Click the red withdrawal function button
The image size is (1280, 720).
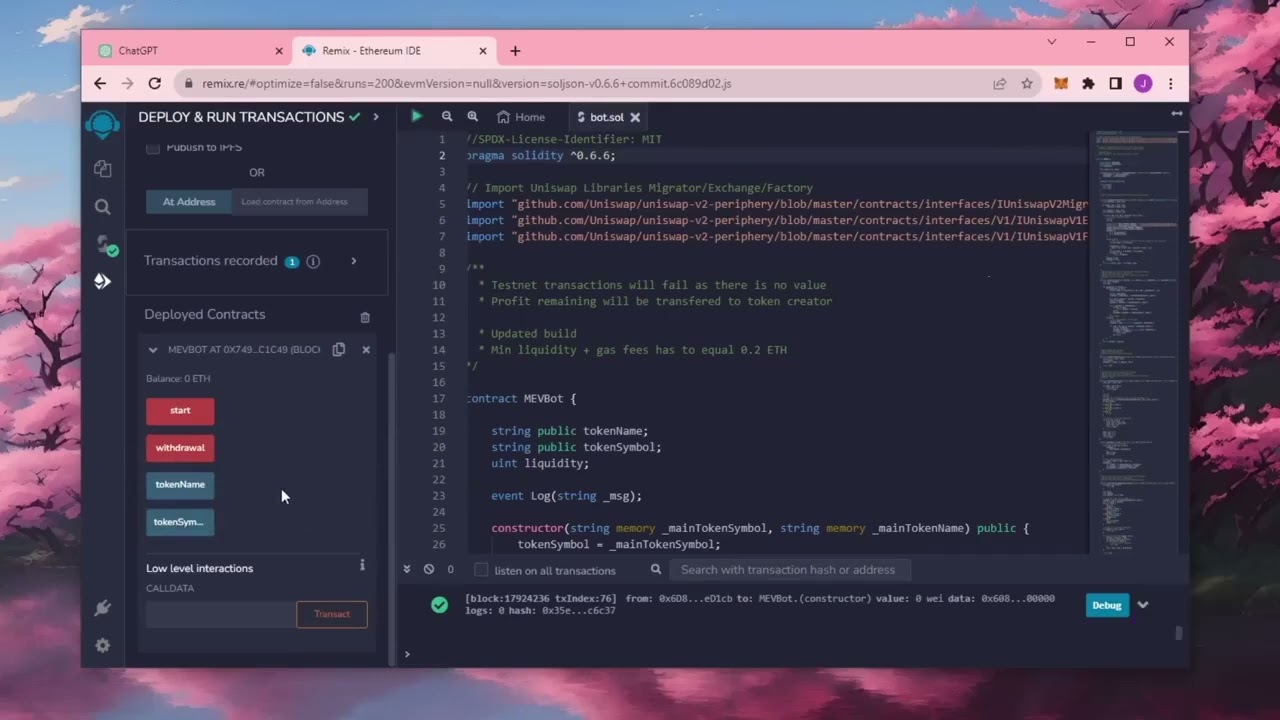pyautogui.click(x=180, y=448)
